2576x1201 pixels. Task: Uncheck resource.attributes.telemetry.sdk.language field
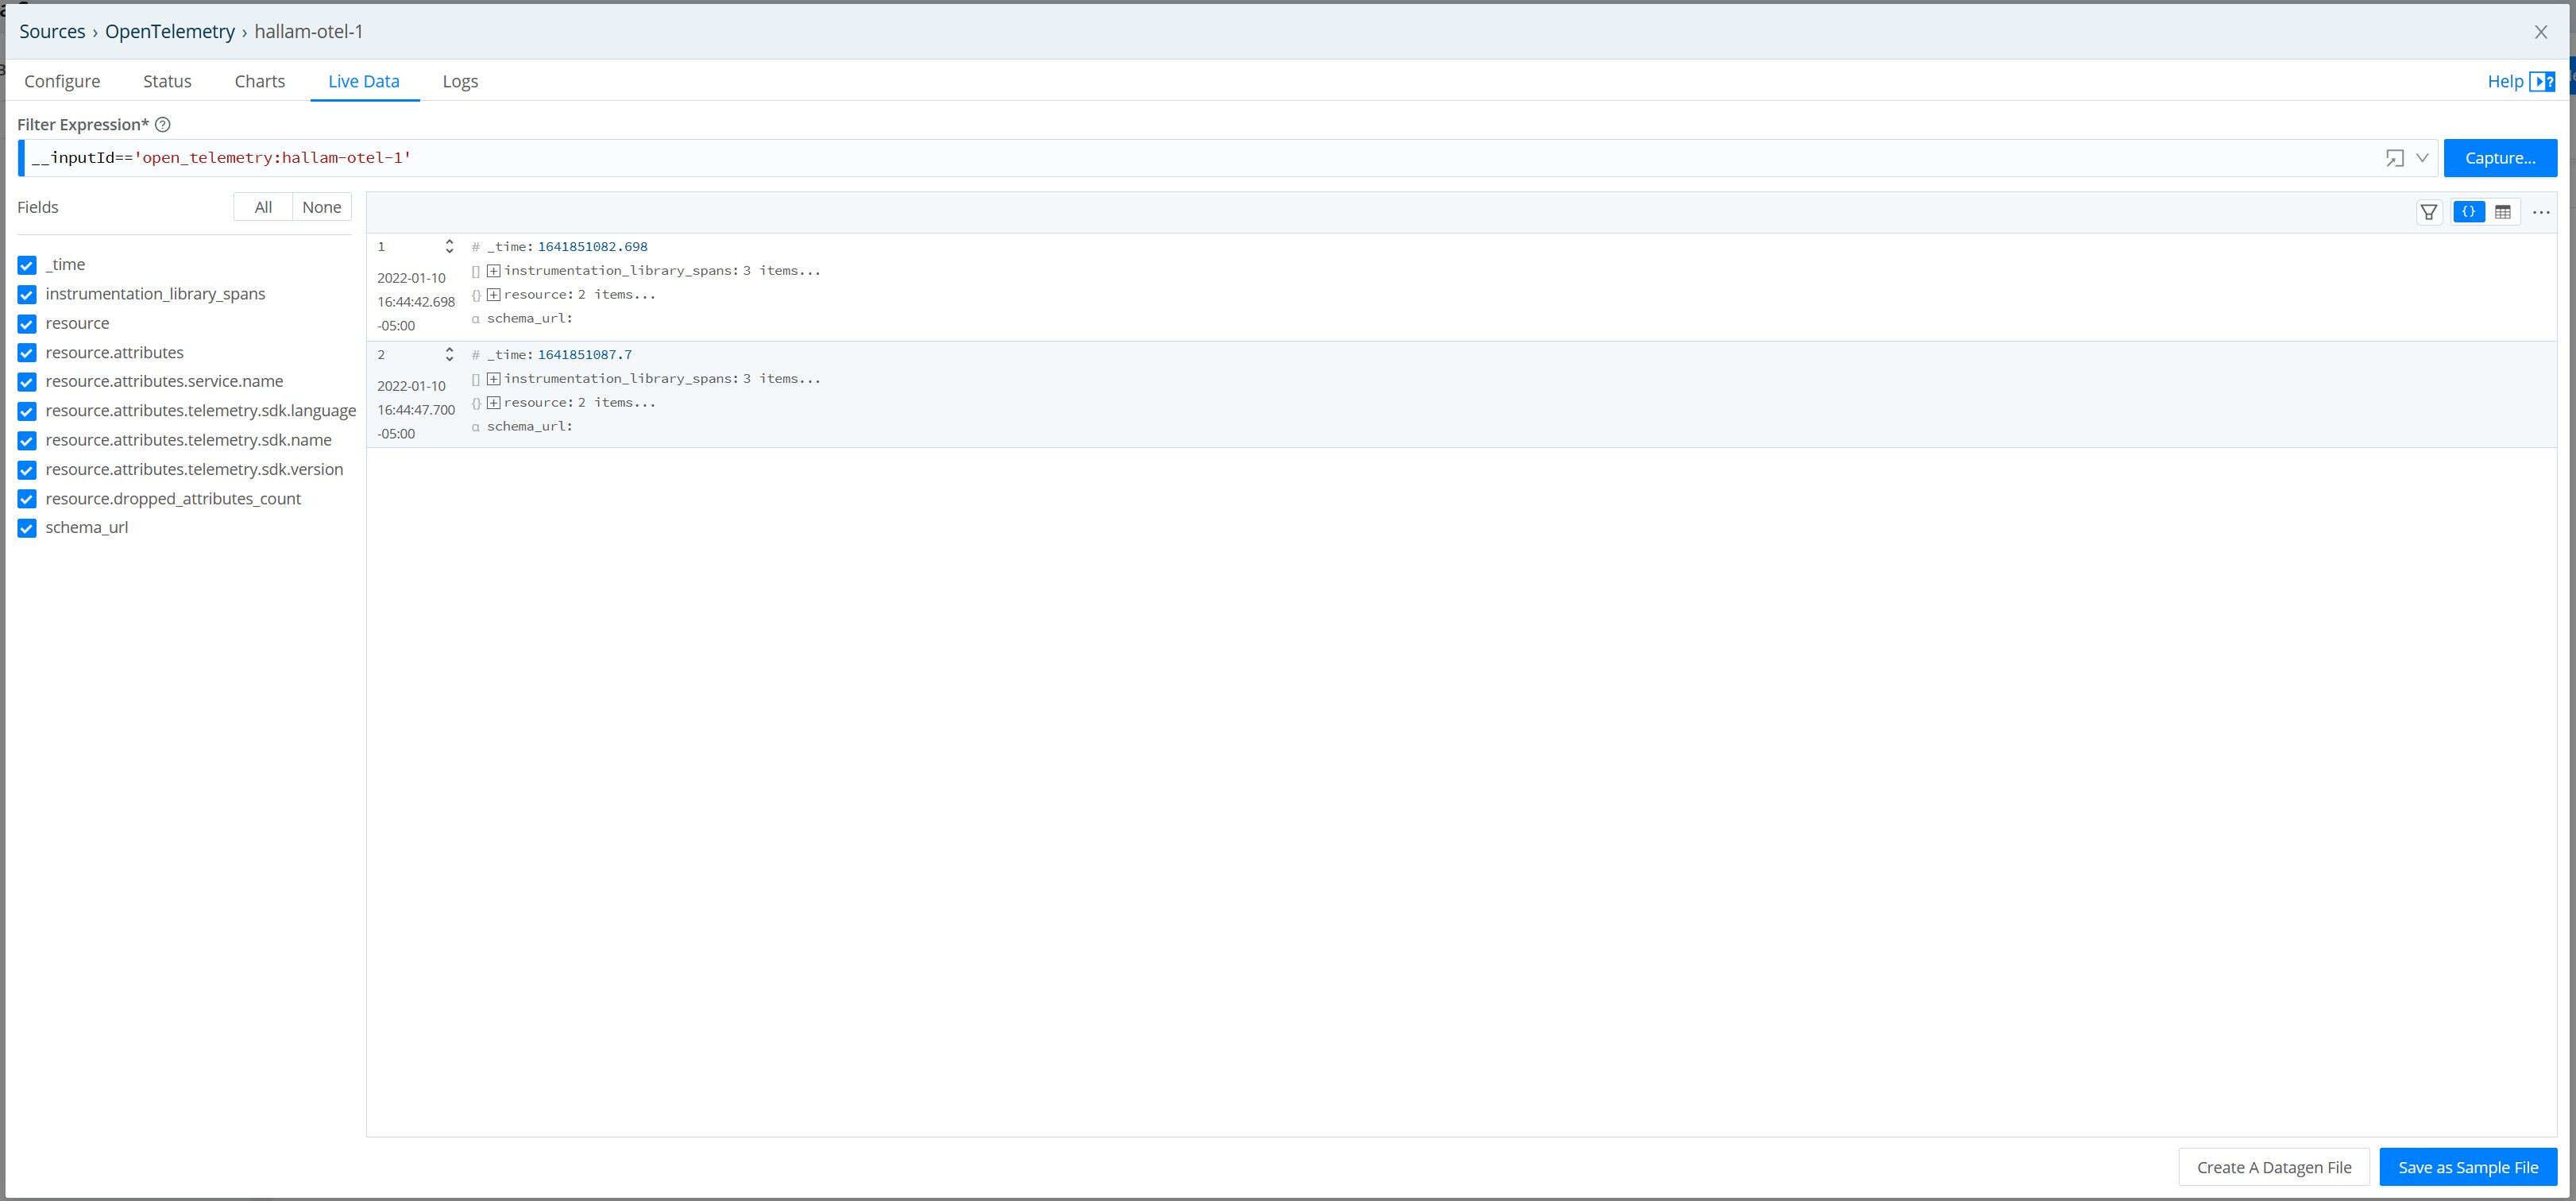[x=26, y=410]
